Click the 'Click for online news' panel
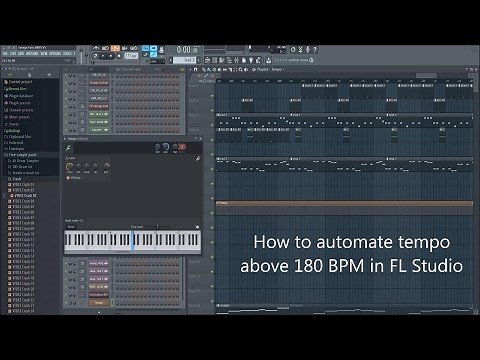480x360 pixels. tap(293, 60)
